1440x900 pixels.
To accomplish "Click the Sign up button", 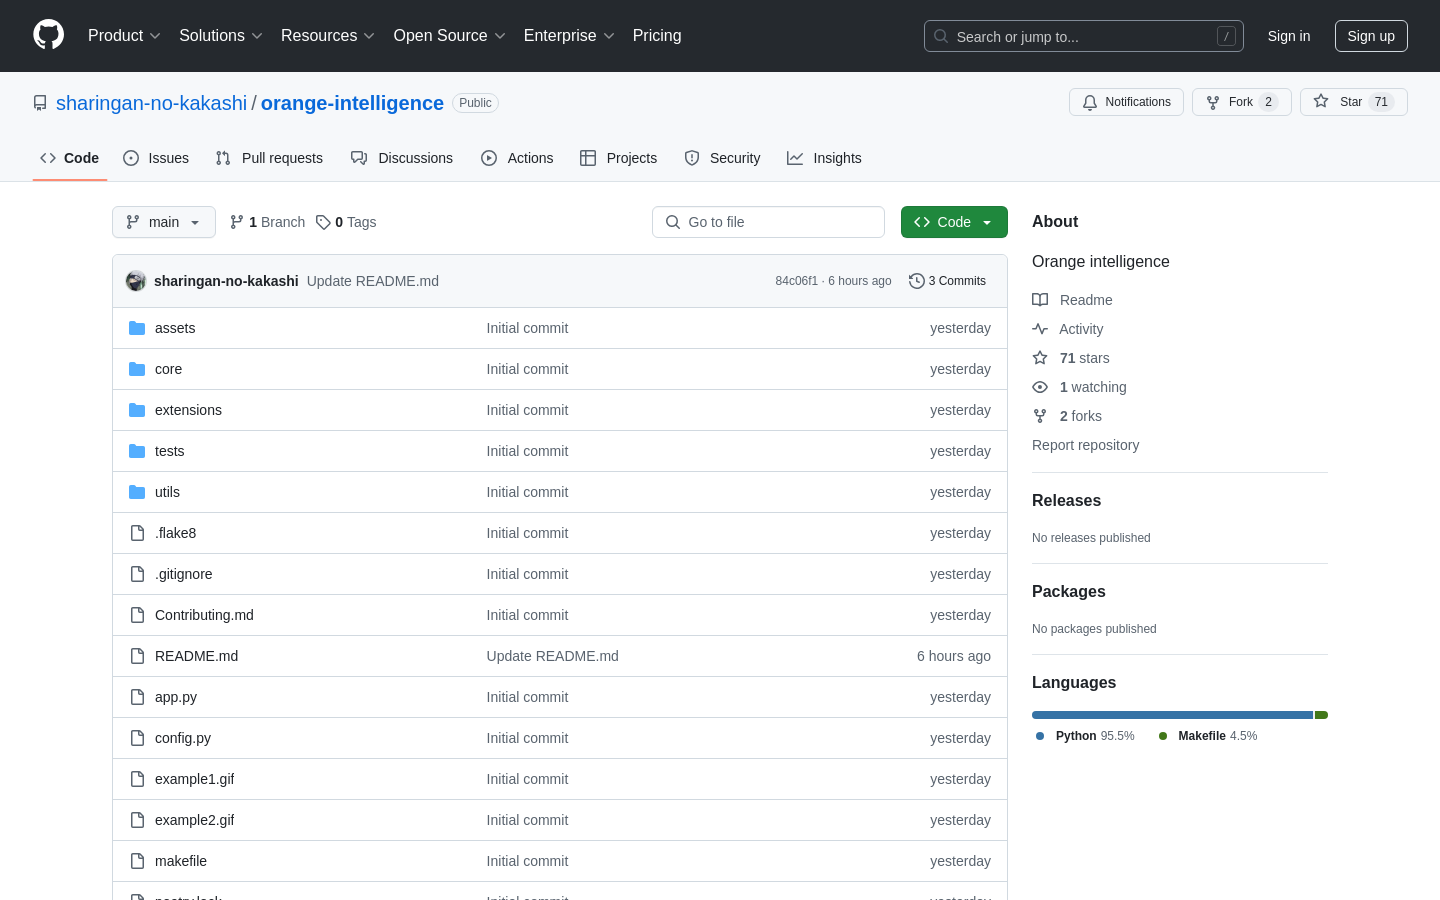I will [x=1371, y=36].
